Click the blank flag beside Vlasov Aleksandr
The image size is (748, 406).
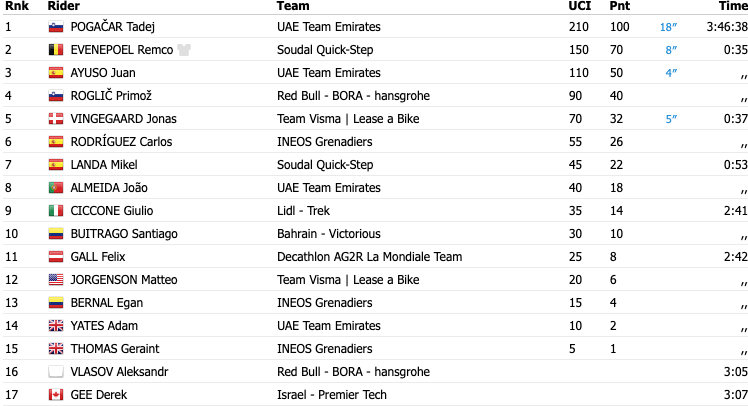point(56,372)
